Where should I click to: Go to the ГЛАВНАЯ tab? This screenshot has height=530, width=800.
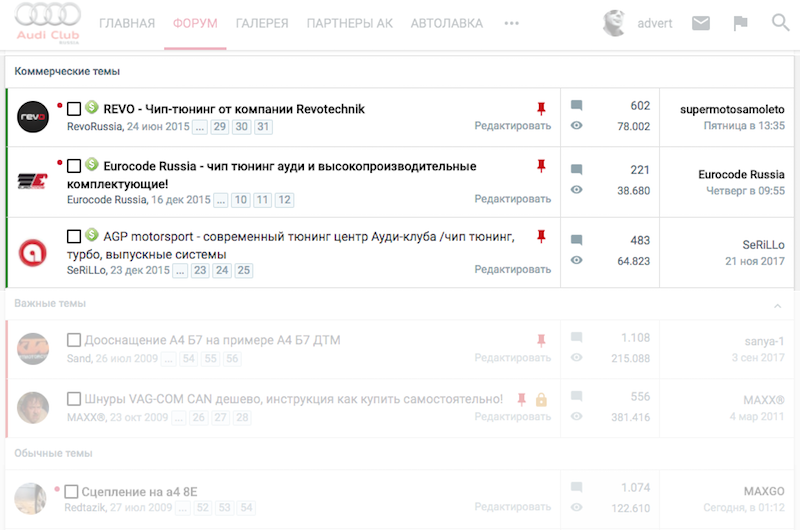127,23
